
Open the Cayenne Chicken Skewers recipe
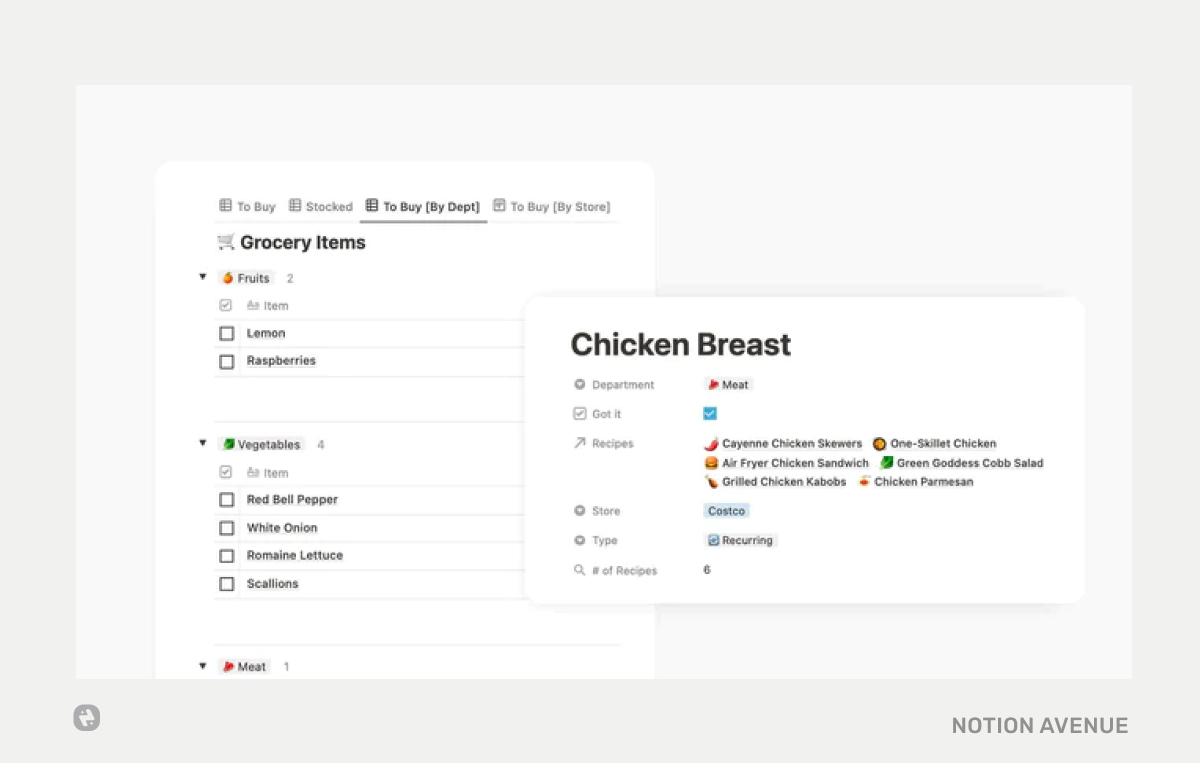pyautogui.click(x=793, y=443)
